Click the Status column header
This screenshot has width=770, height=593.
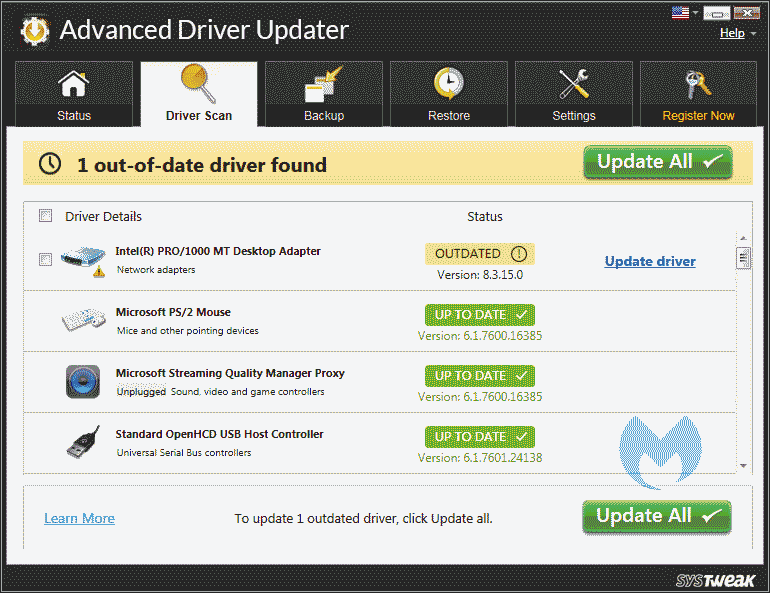pos(484,216)
